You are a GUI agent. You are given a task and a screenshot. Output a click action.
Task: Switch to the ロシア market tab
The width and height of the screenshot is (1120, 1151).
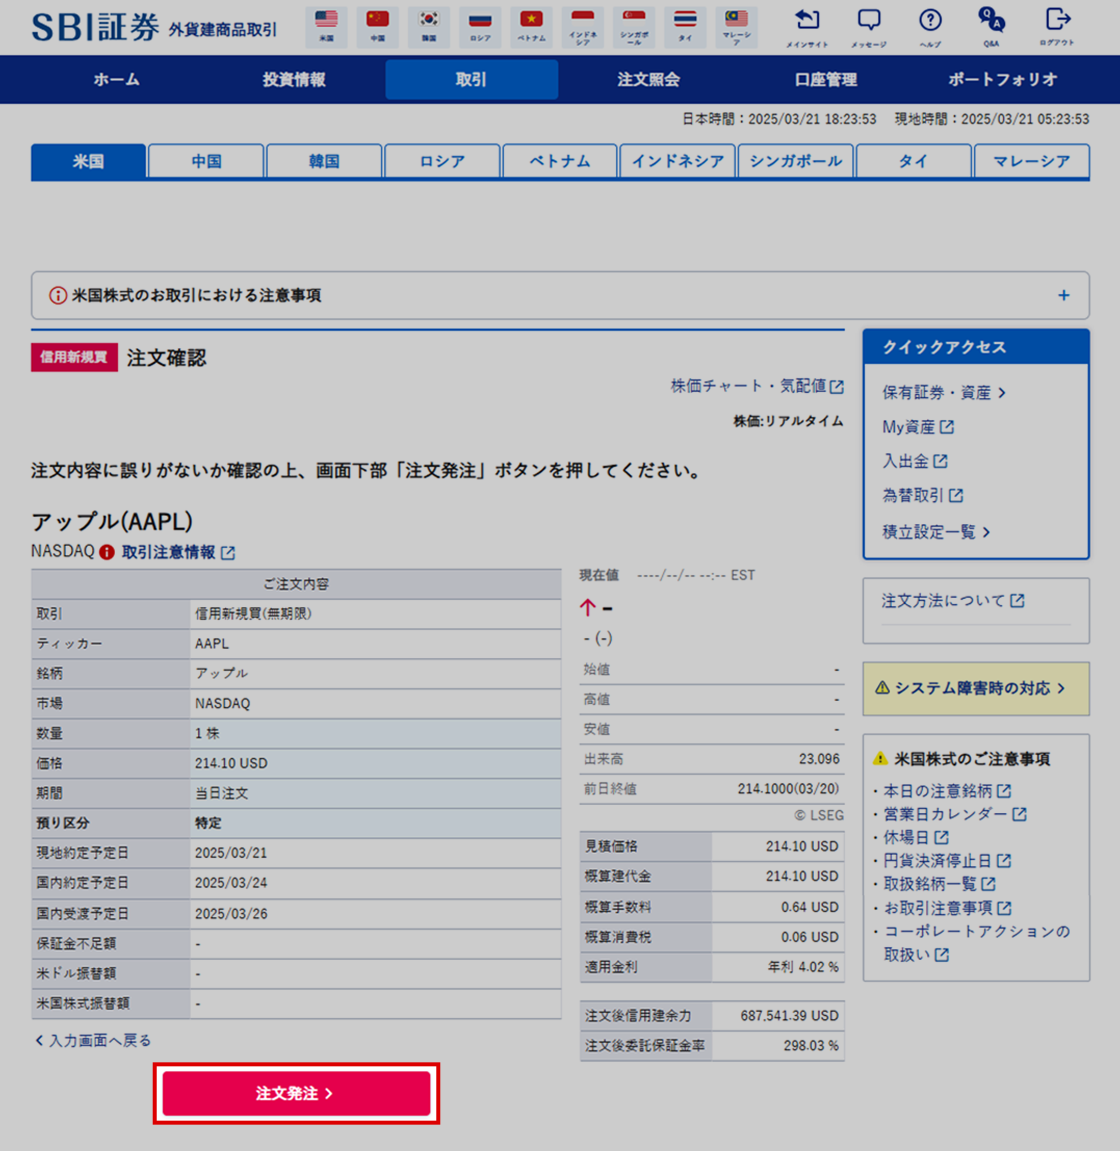tap(442, 161)
